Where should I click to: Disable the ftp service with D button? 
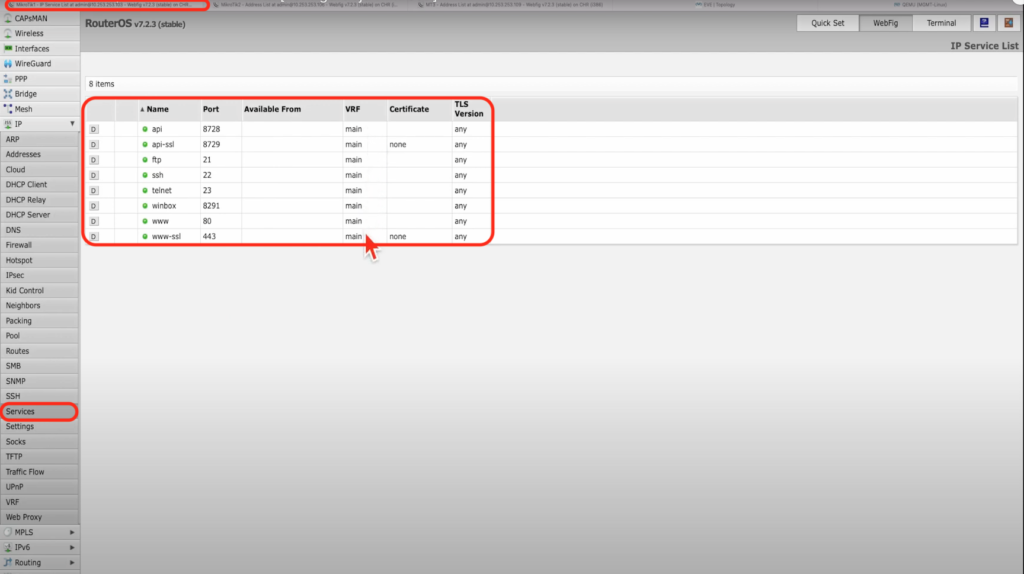click(x=94, y=160)
